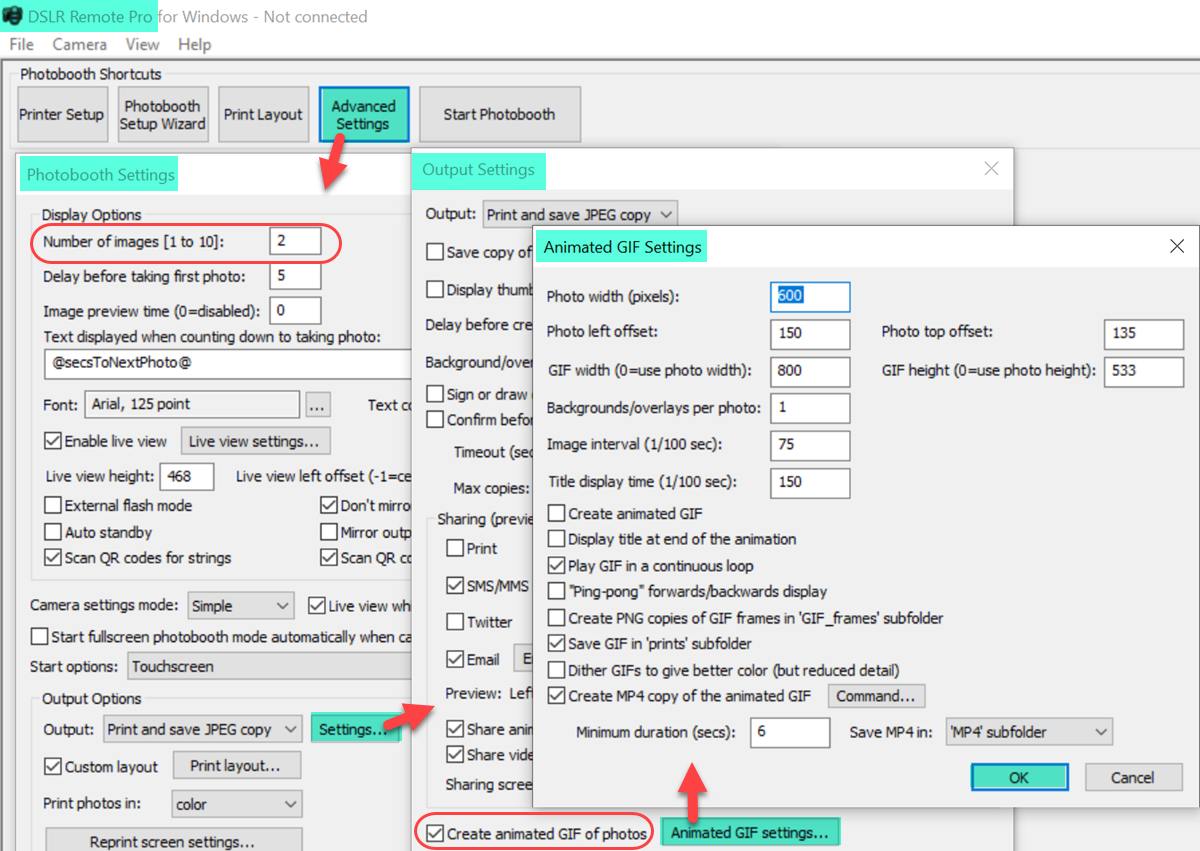
Task: Click the Command... button
Action: pos(876,696)
